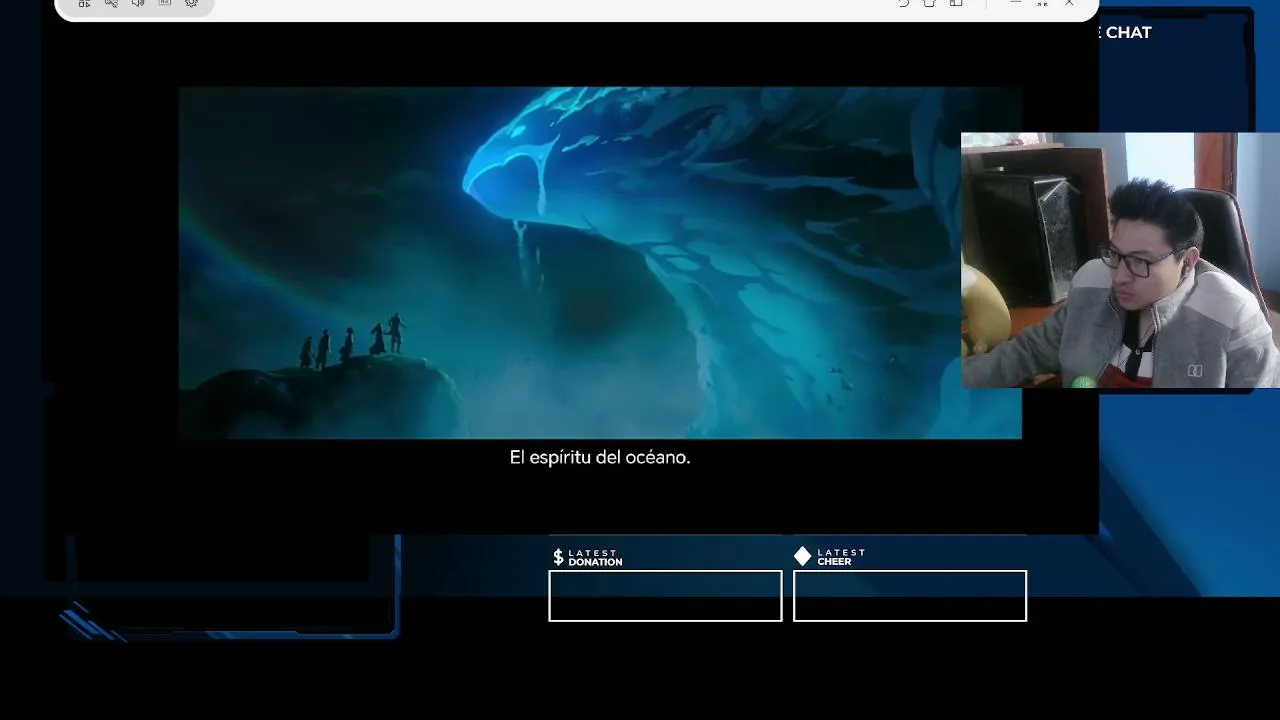Click the diamond cheer icon
Viewport: 1280px width, 720px height.
pos(803,556)
